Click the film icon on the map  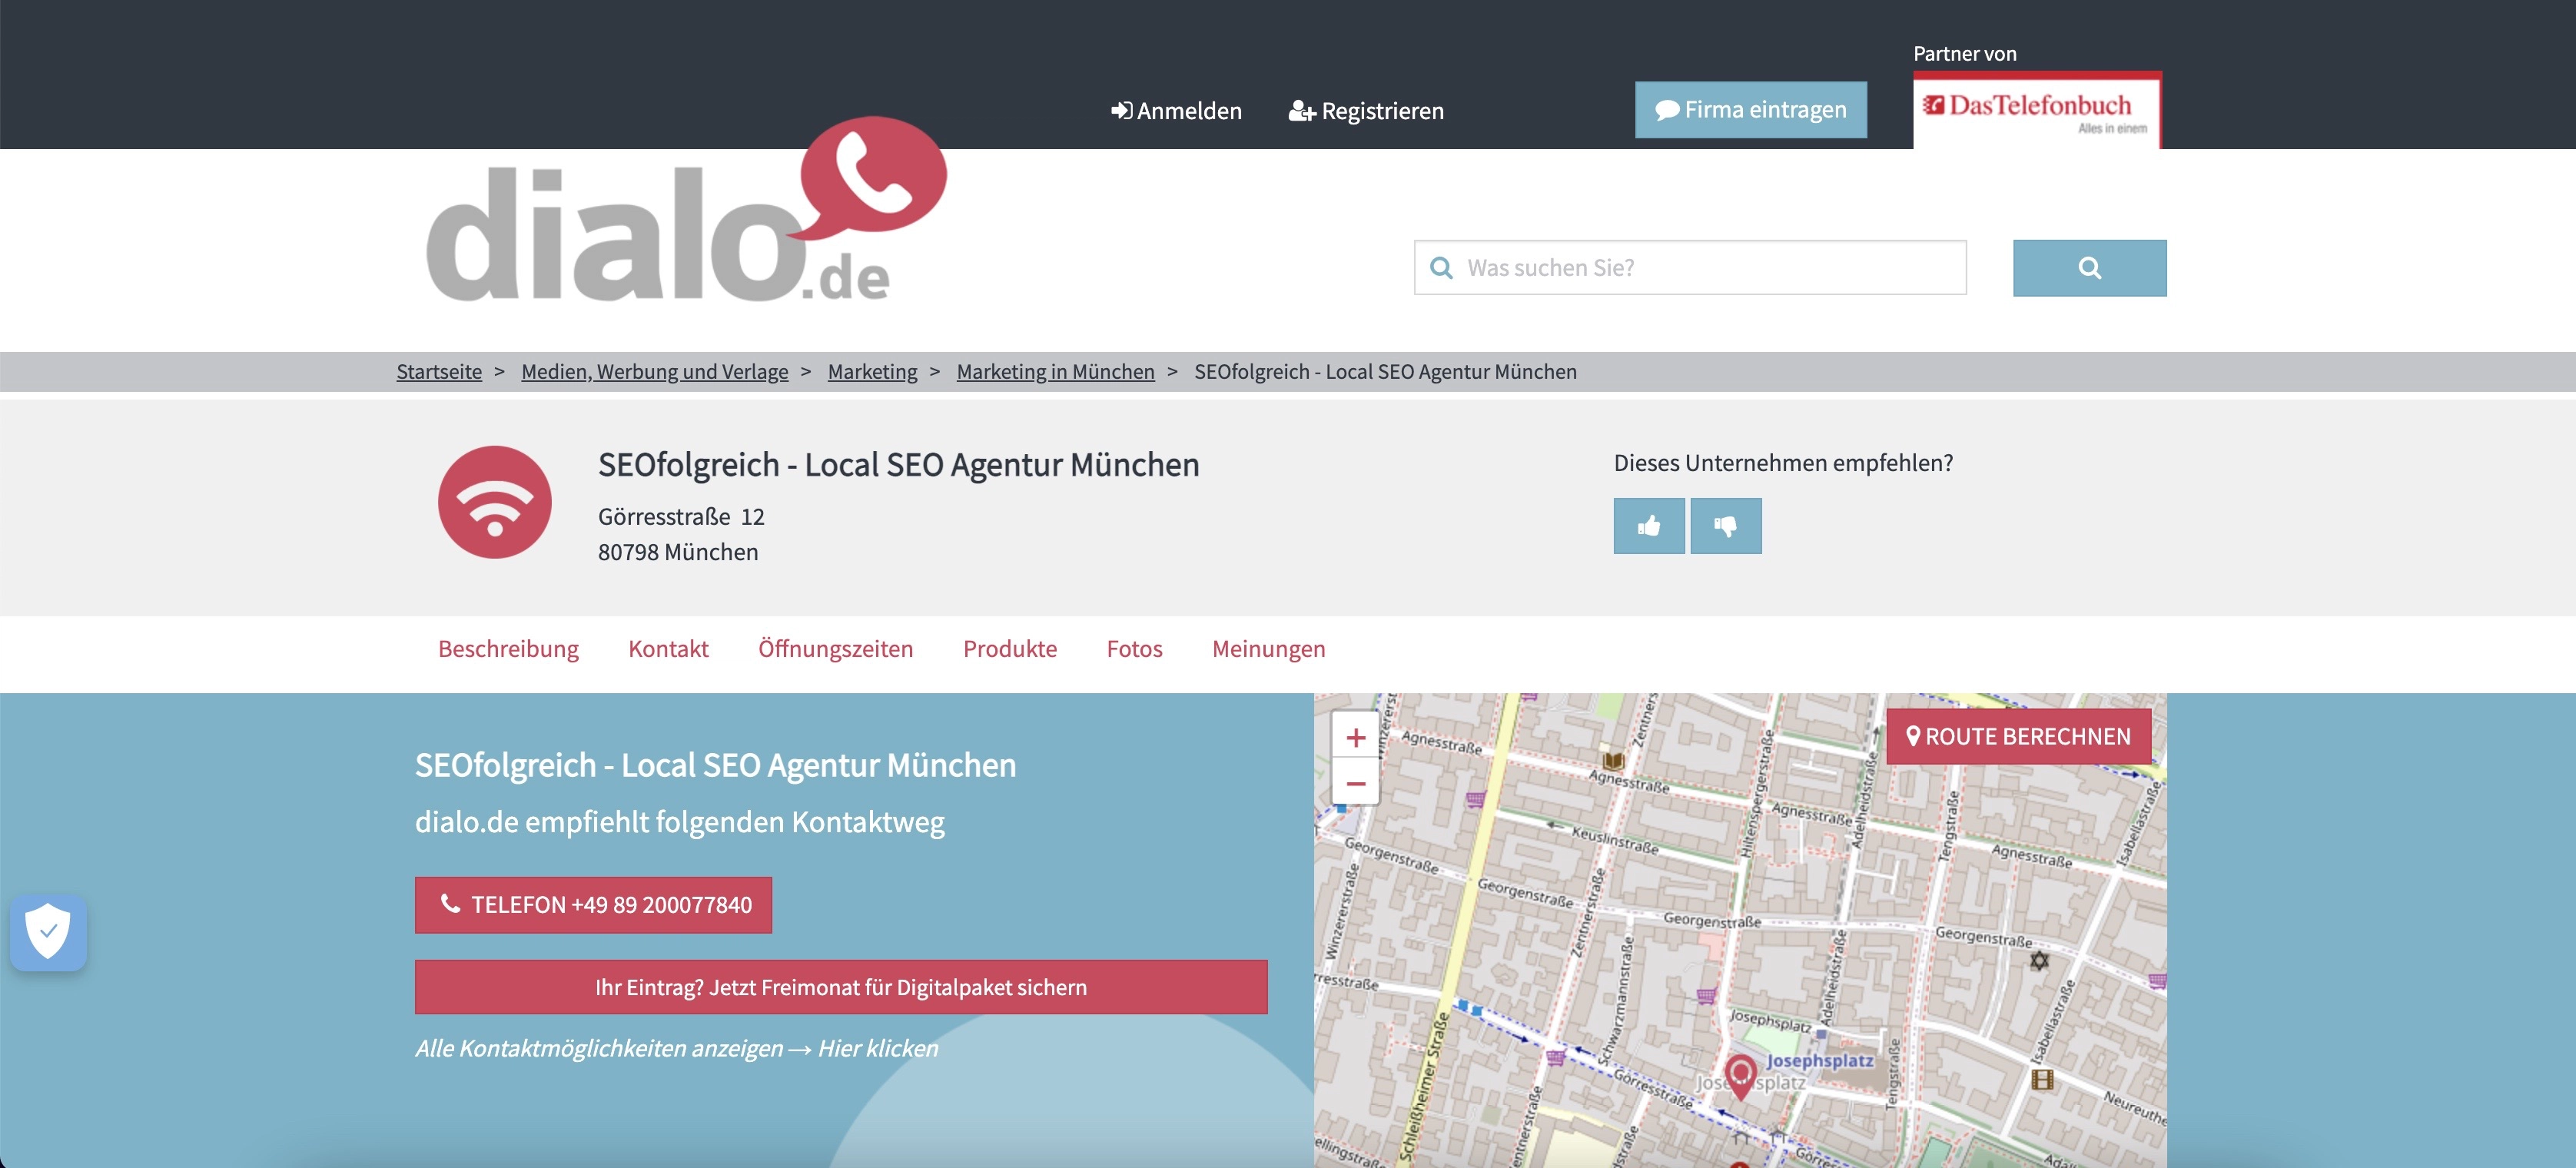click(2042, 1079)
